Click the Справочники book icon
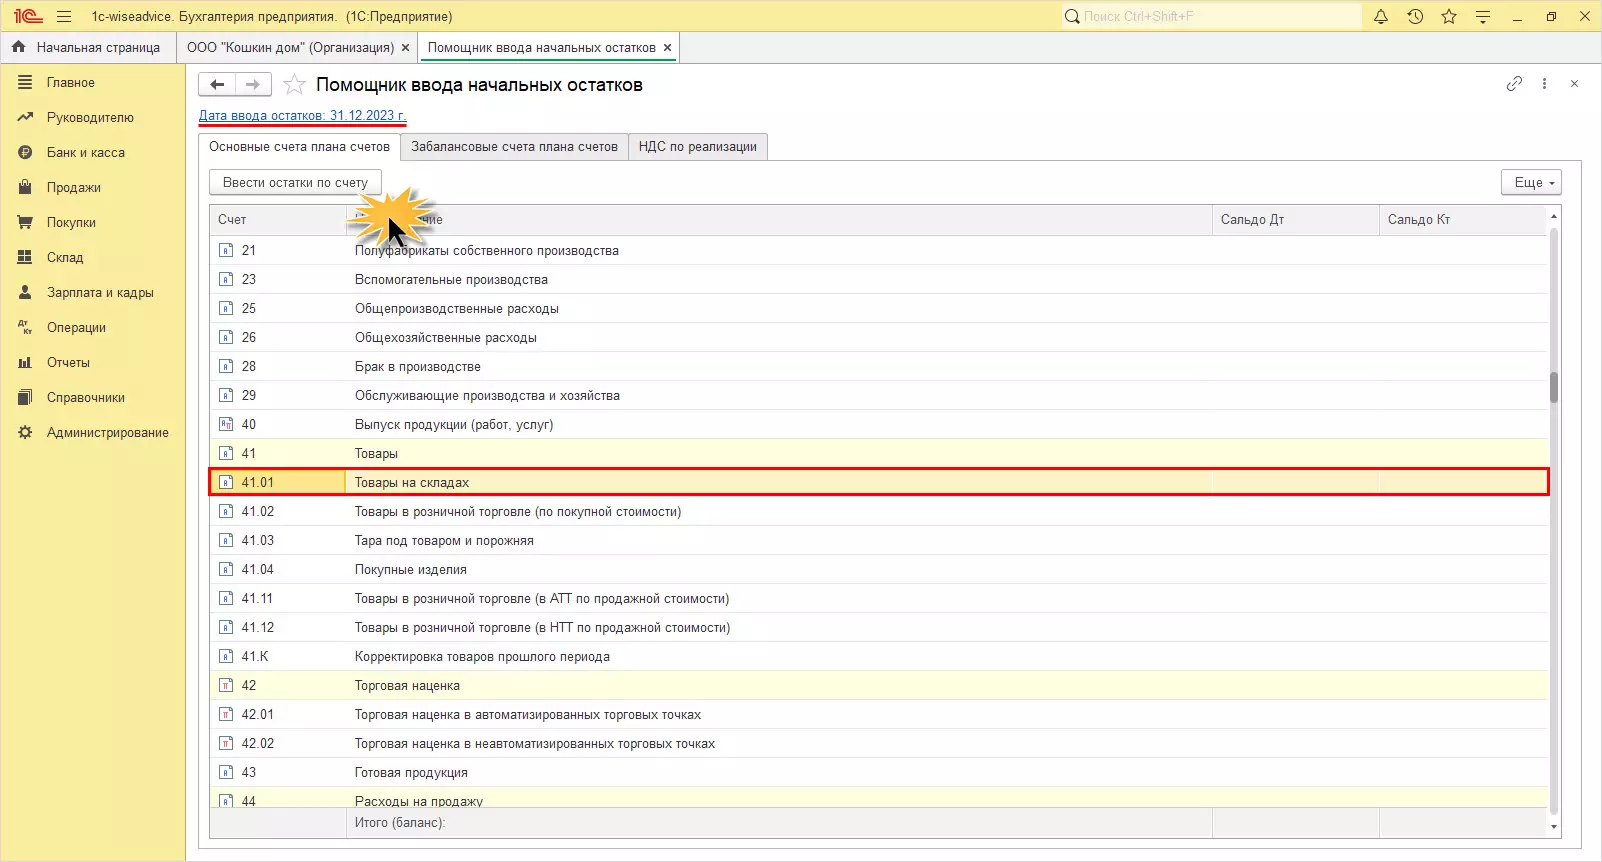1602x862 pixels. 25,398
